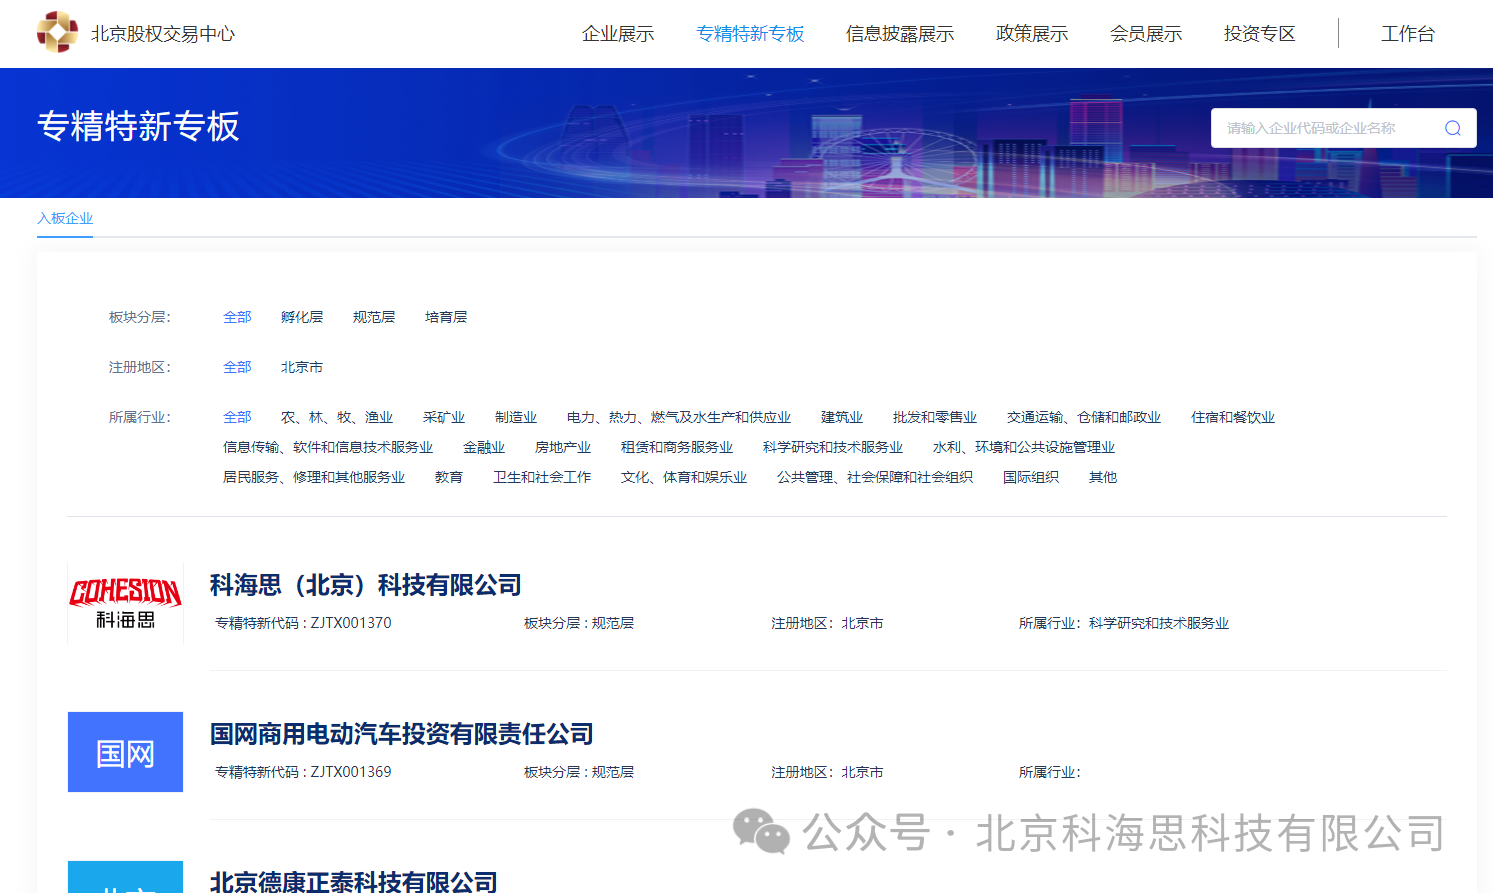Go to 信息披露展示 in the navigation
Viewport: 1493px width, 893px height.
(900, 34)
